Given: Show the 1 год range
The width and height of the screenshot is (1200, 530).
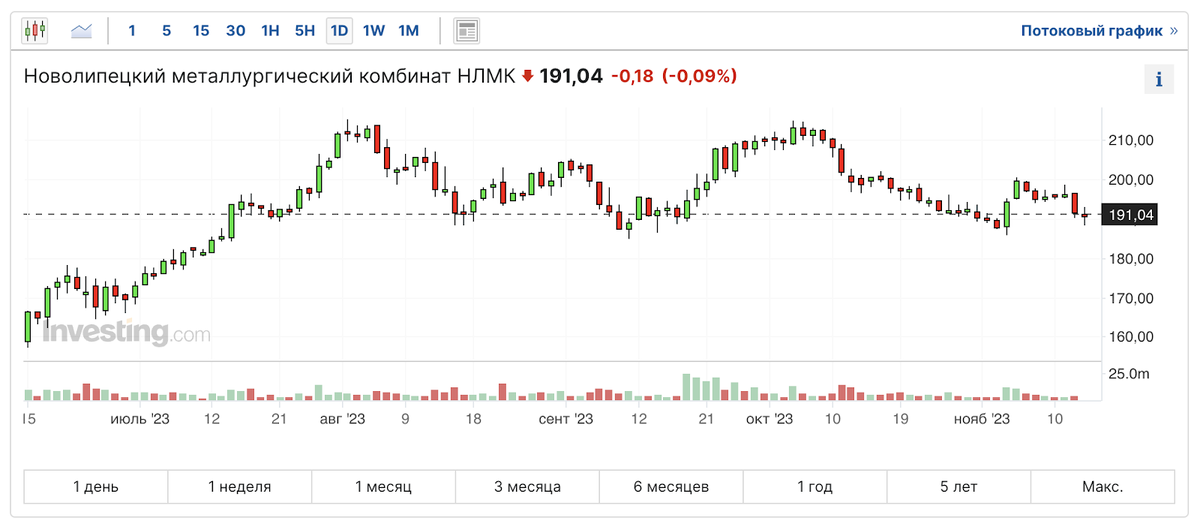Looking at the screenshot, I should click(x=815, y=487).
